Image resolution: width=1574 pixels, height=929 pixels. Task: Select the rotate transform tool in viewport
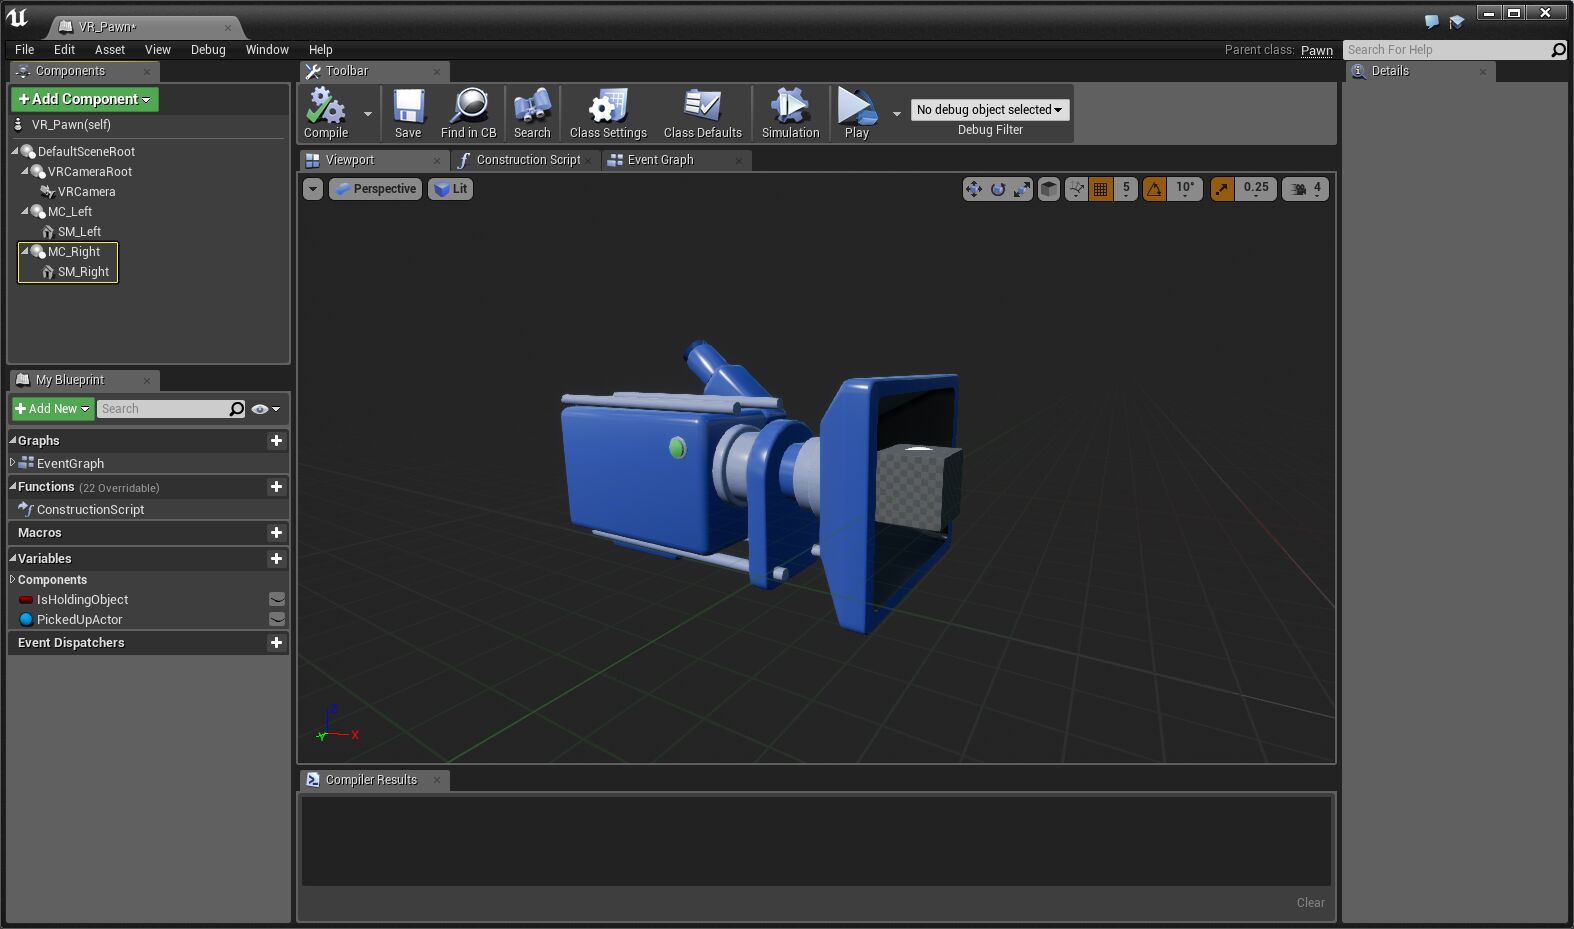coord(998,189)
